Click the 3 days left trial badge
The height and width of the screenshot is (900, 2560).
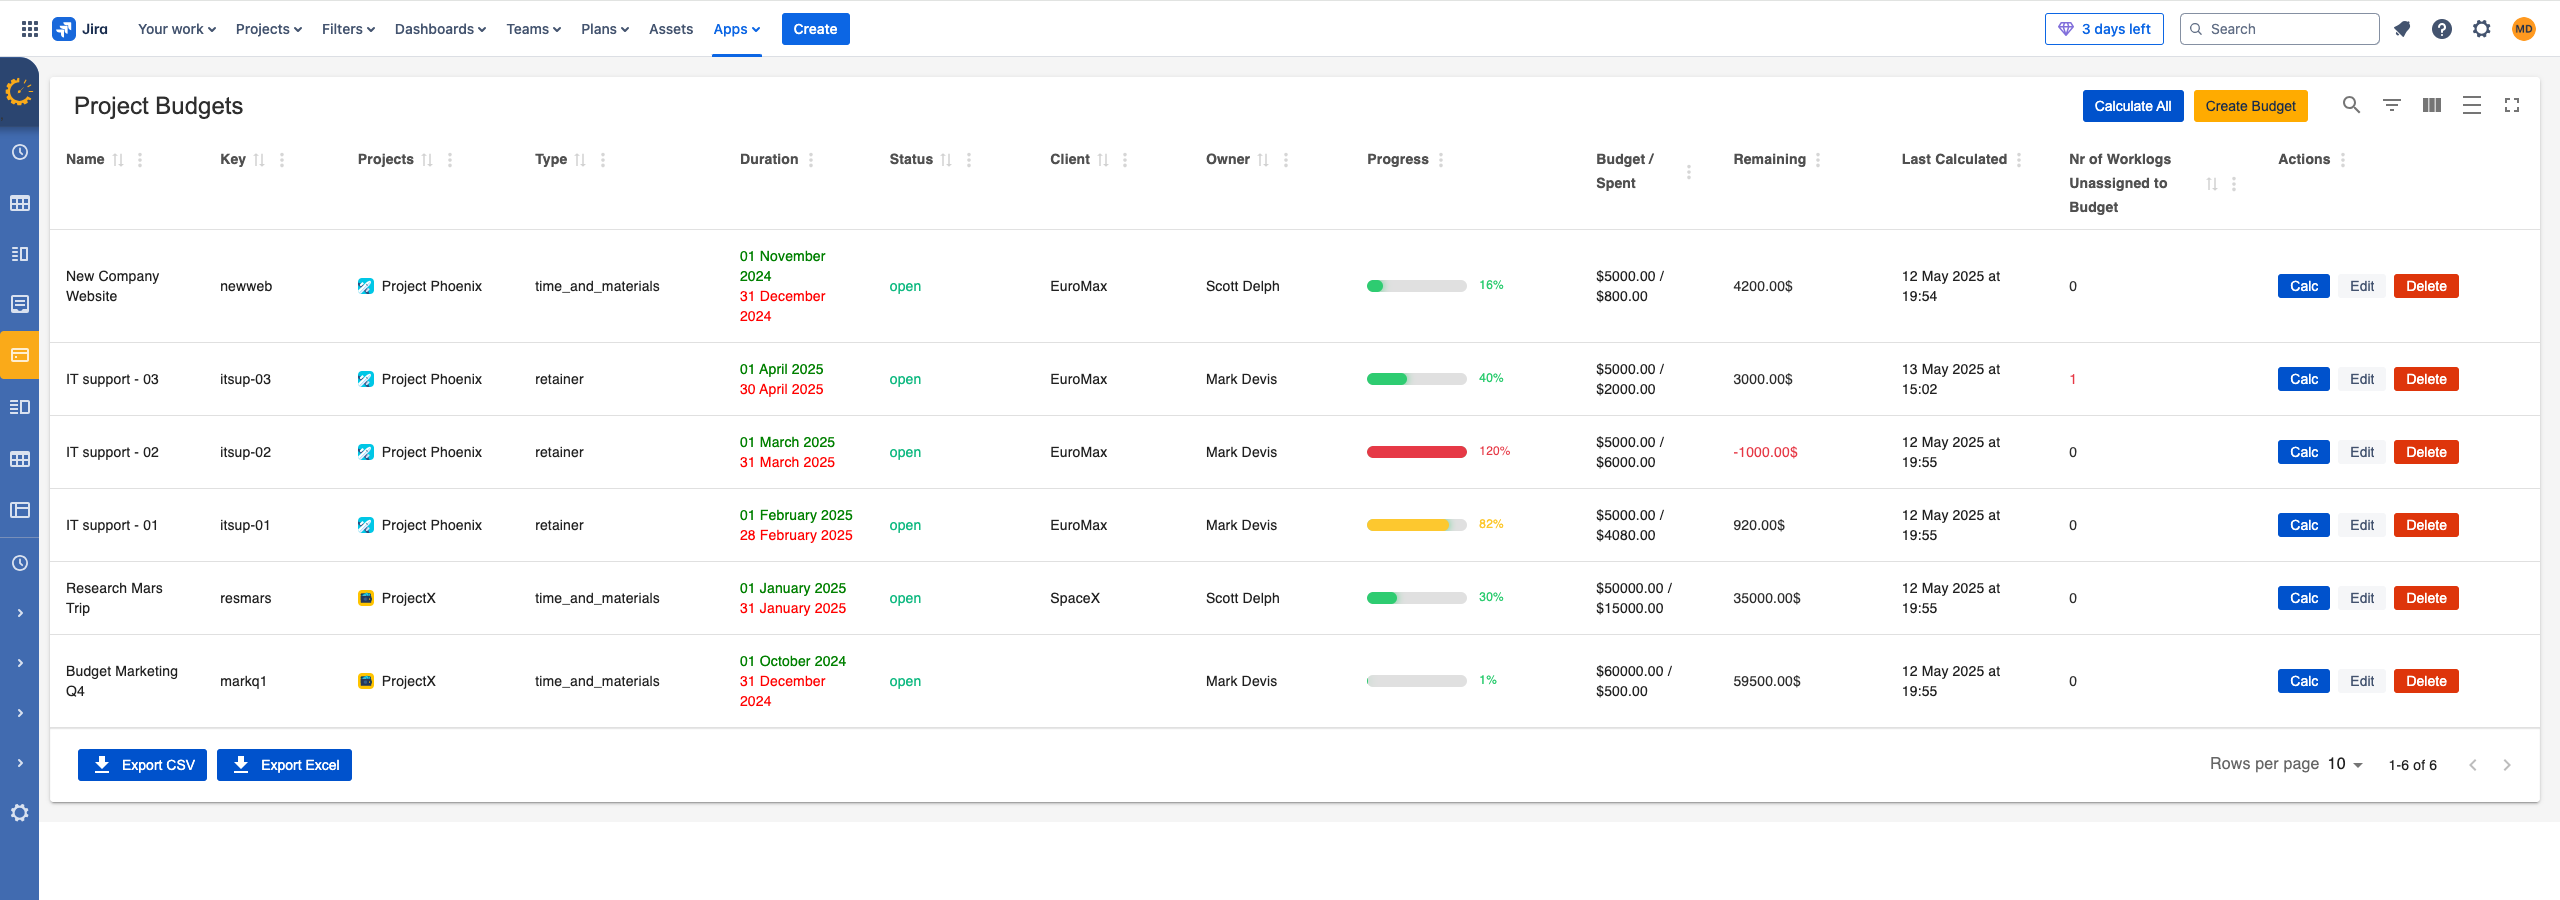[x=2104, y=29]
